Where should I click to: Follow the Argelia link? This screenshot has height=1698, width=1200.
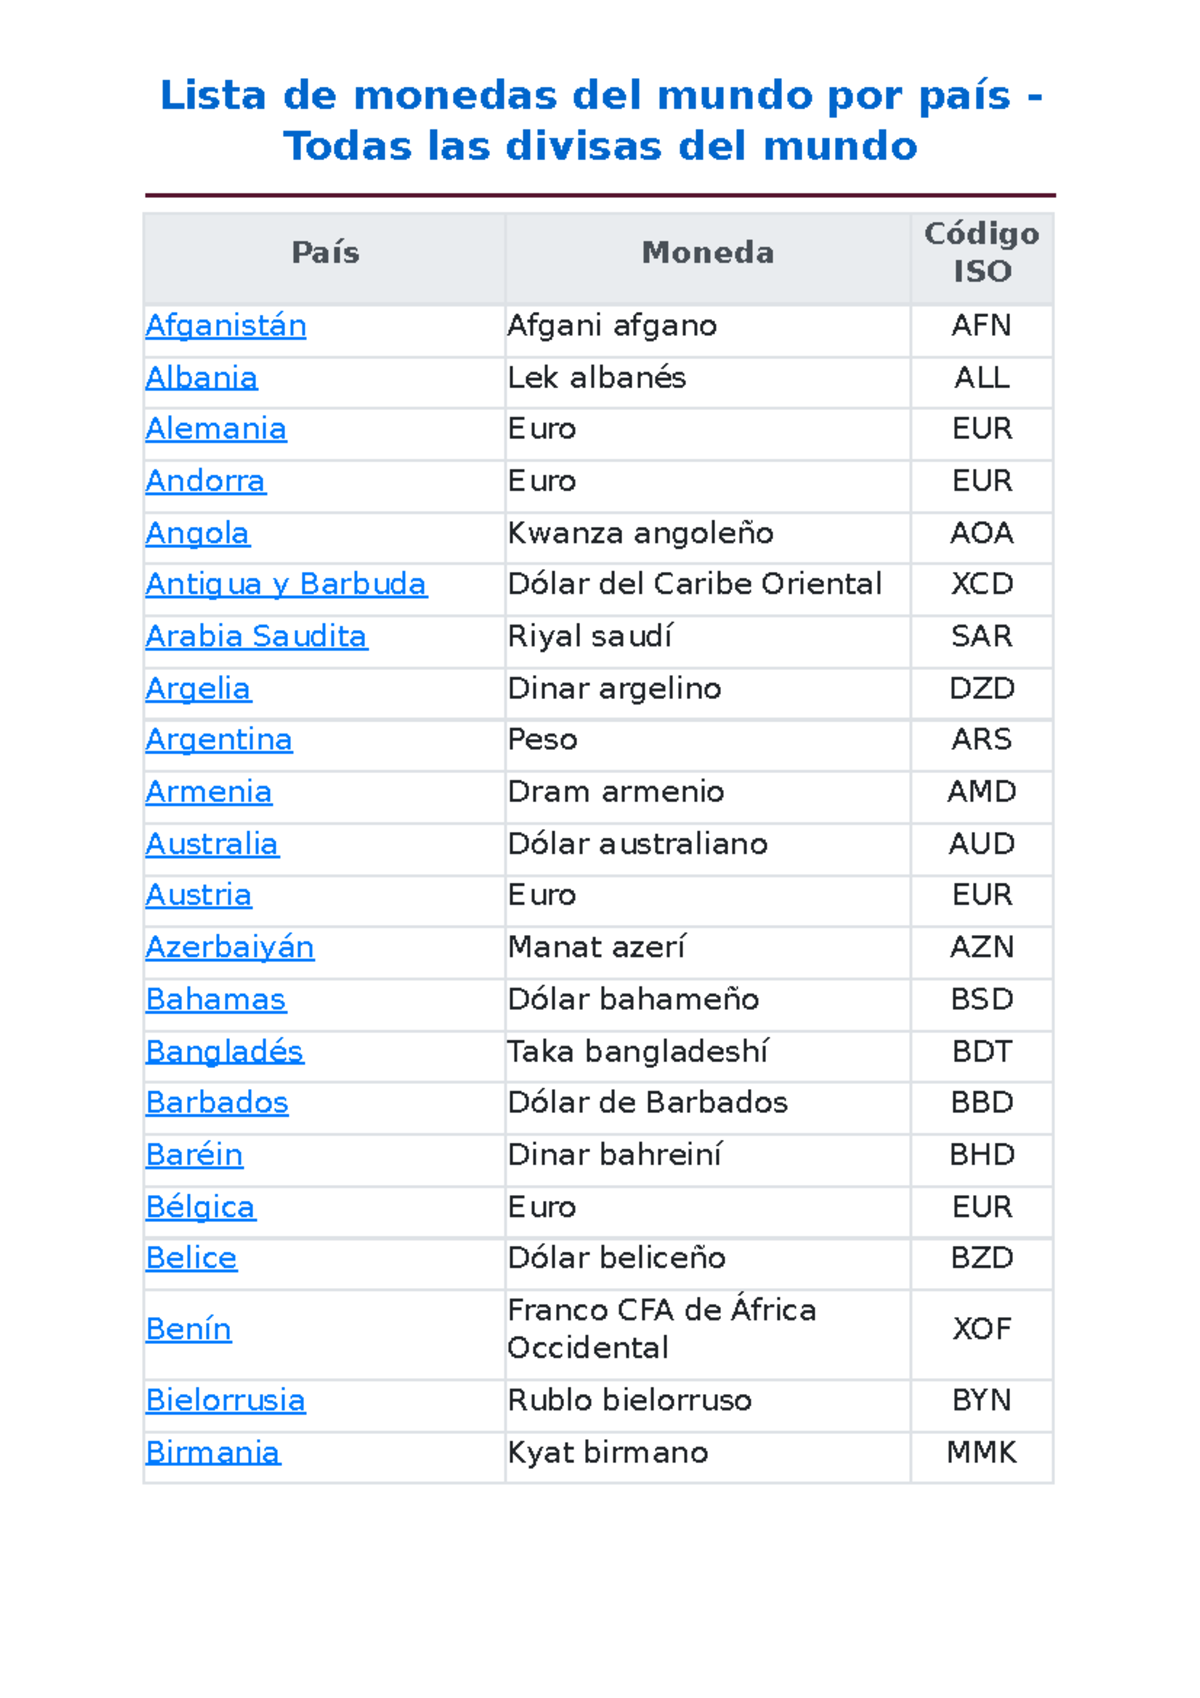(198, 688)
